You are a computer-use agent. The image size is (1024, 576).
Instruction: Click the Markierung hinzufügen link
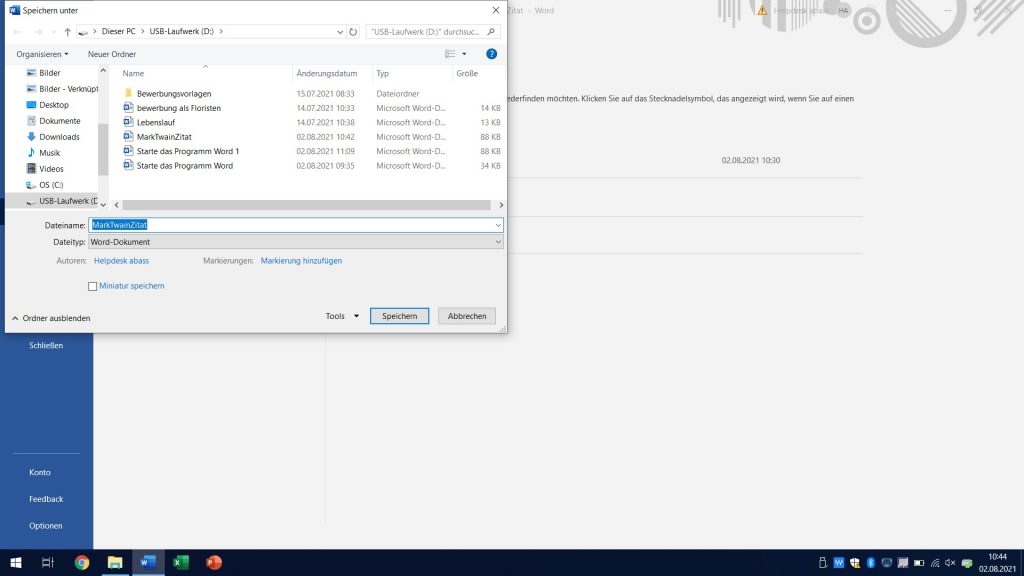point(301,261)
